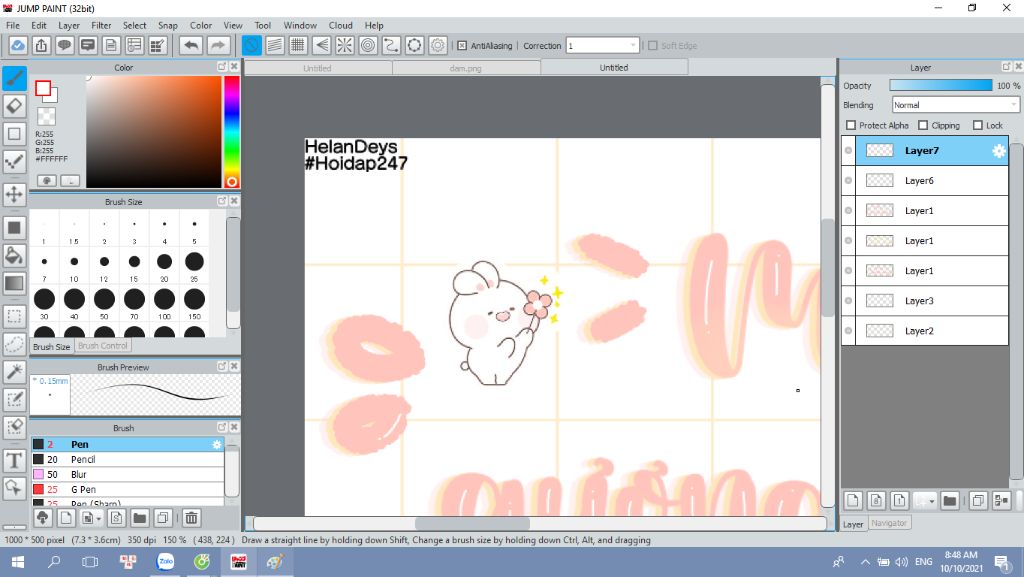Screen dimensions: 1024x577
Task: Click the Redo arrow in toolbar
Action: [218, 45]
